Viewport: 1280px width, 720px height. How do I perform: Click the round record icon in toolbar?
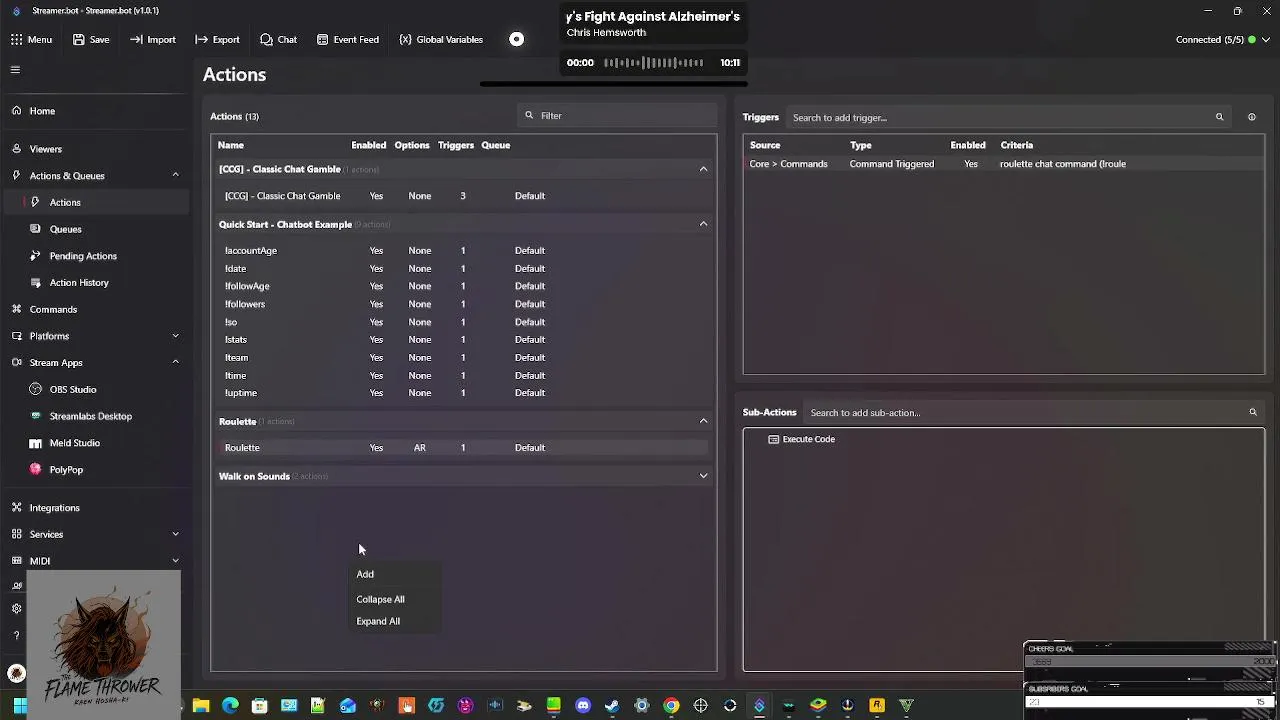516,39
